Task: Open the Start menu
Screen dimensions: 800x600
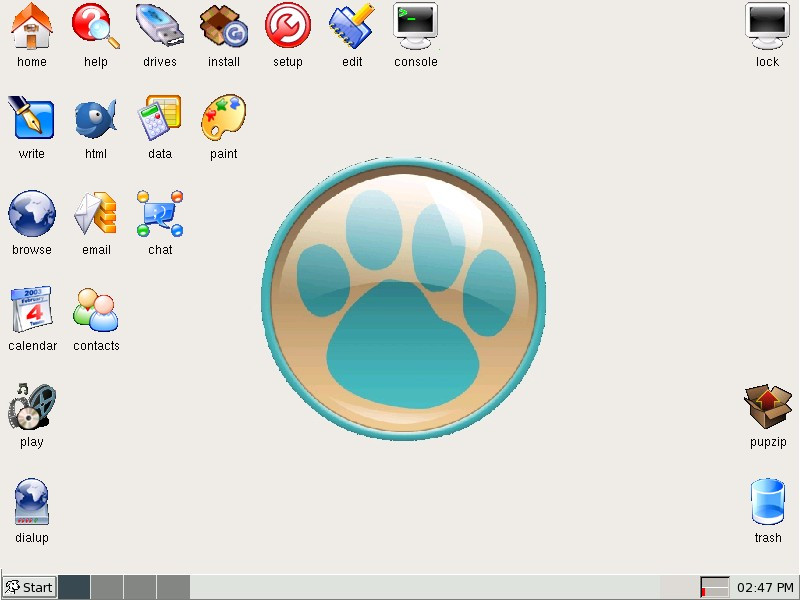Action: [x=29, y=587]
